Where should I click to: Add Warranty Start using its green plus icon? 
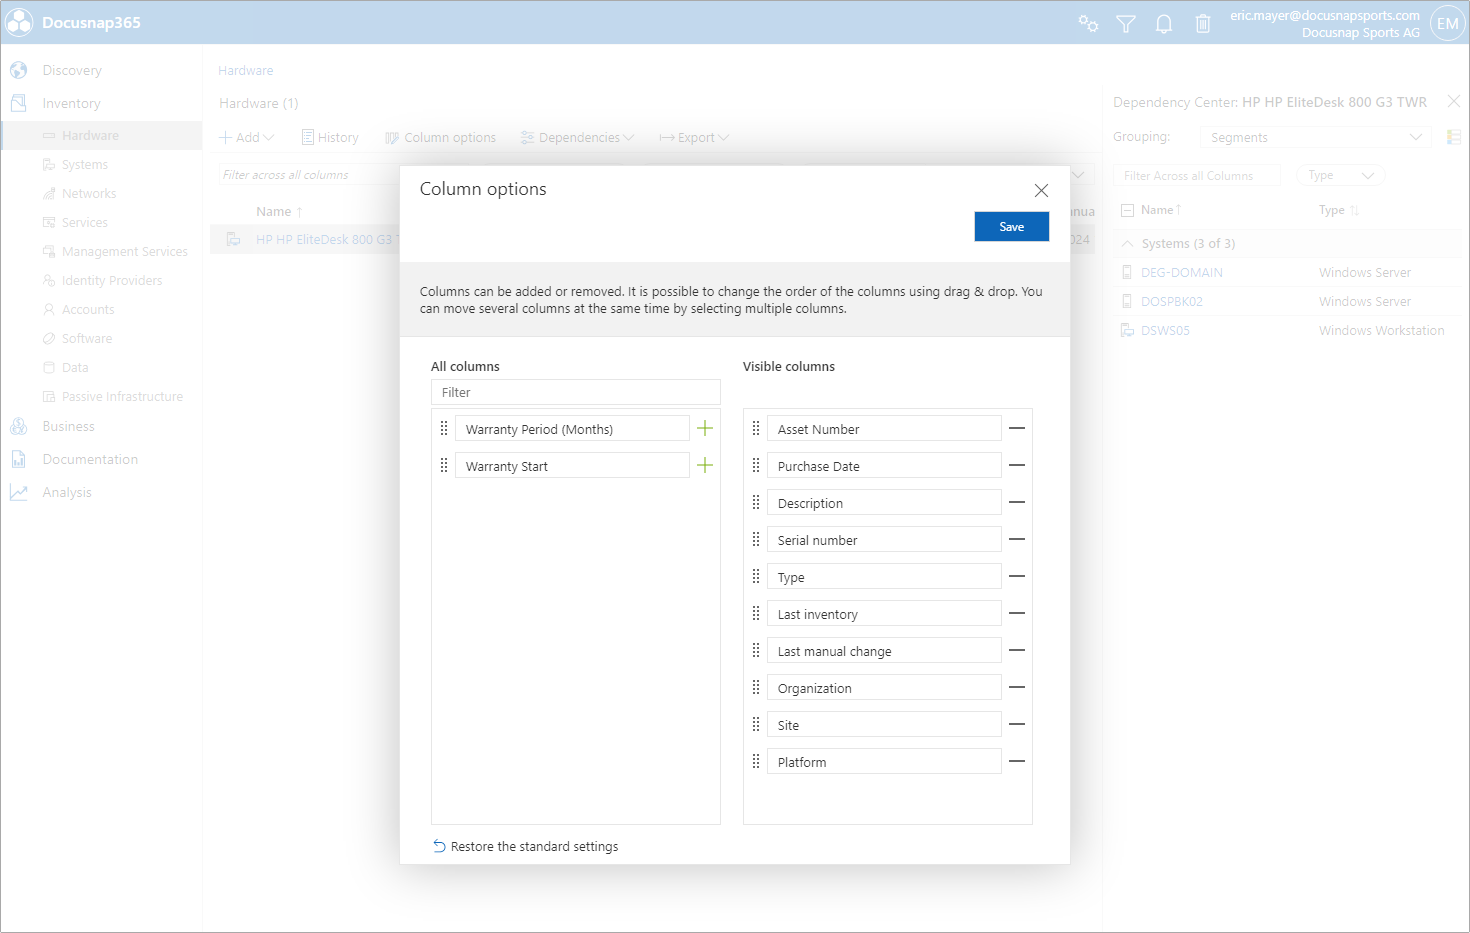pos(705,465)
